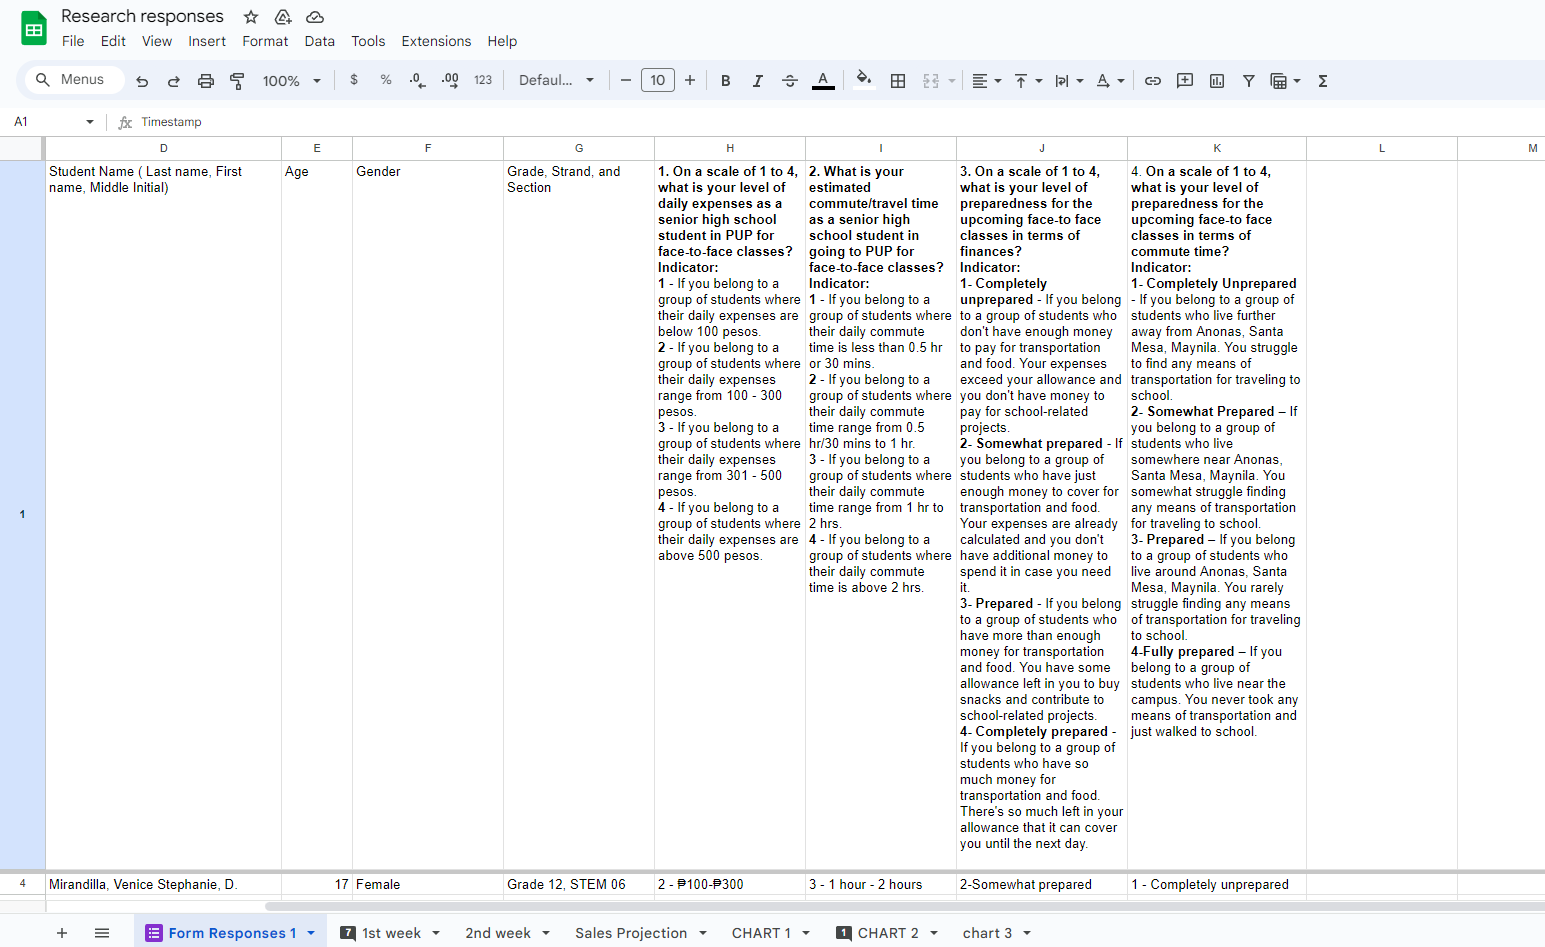
Task: Expand the Name box dropdown arrow
Action: coord(90,122)
